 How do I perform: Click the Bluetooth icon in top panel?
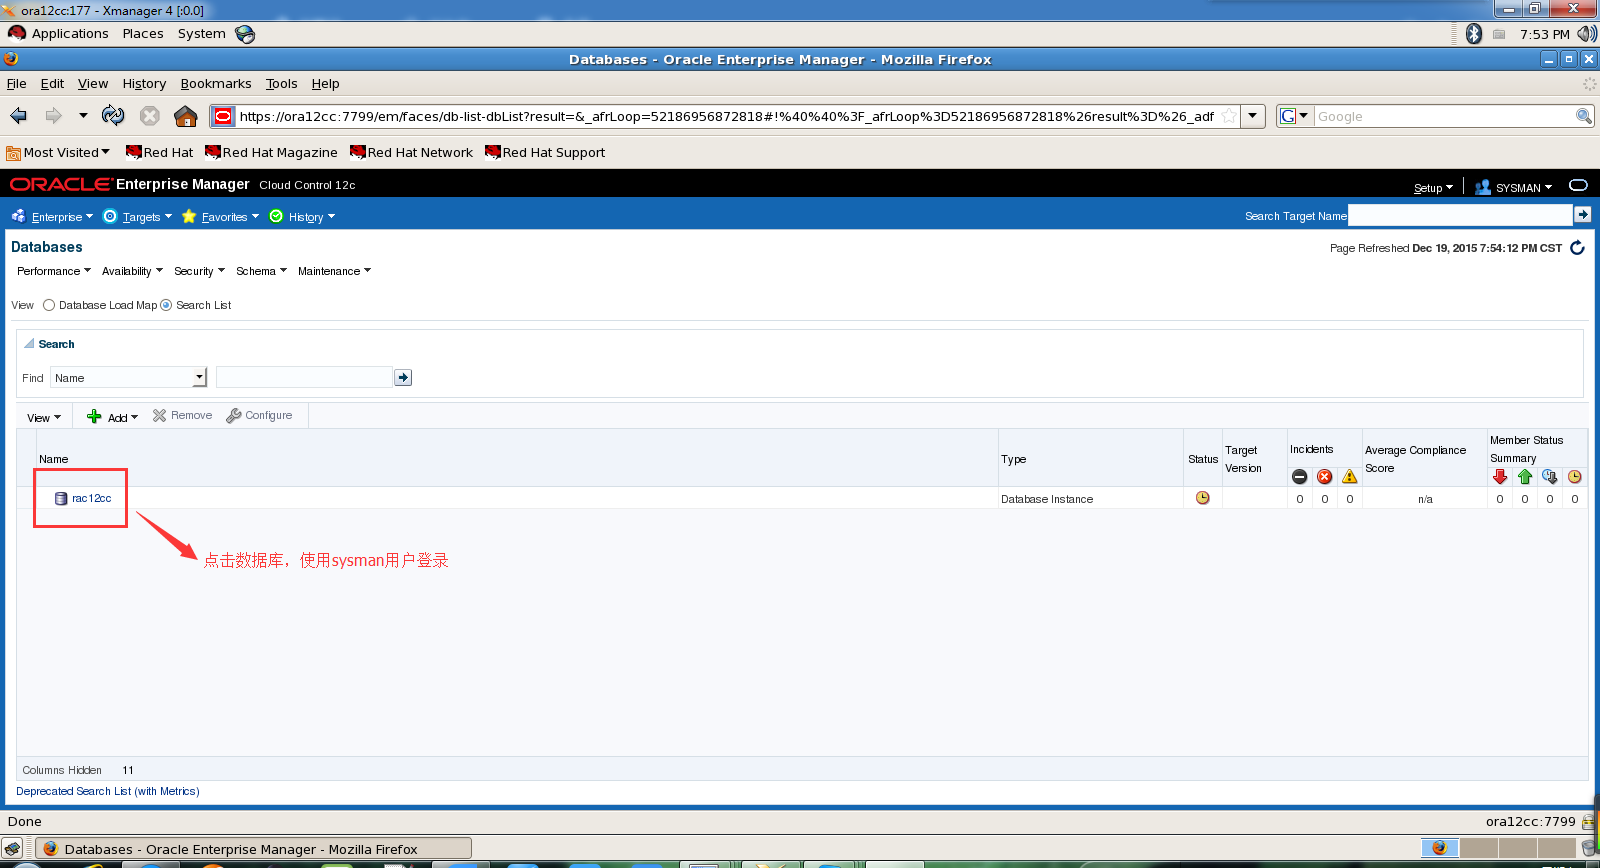[x=1474, y=34]
